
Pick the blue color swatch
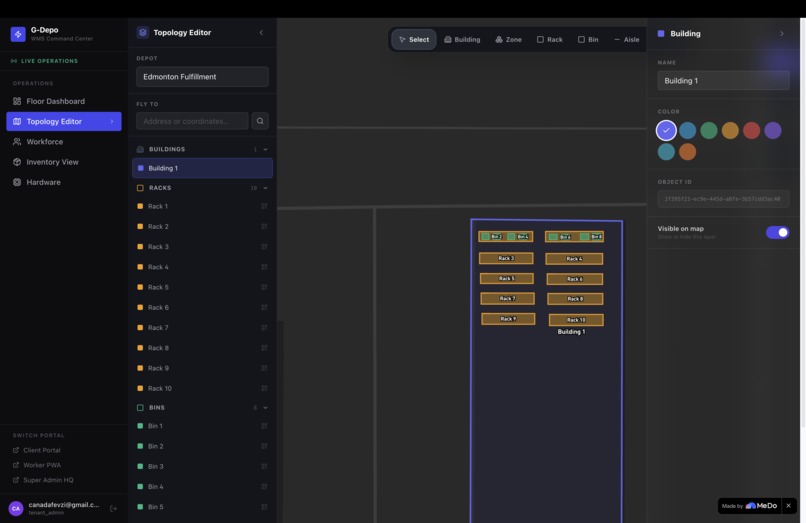click(x=688, y=131)
